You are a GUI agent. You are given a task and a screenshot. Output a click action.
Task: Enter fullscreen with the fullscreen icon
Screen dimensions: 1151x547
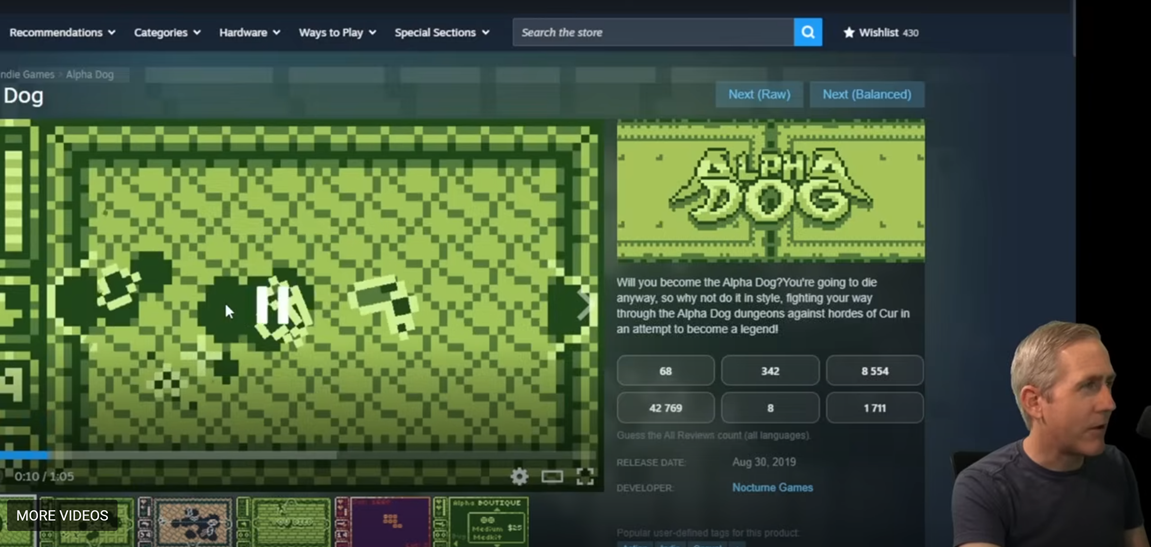(x=585, y=477)
